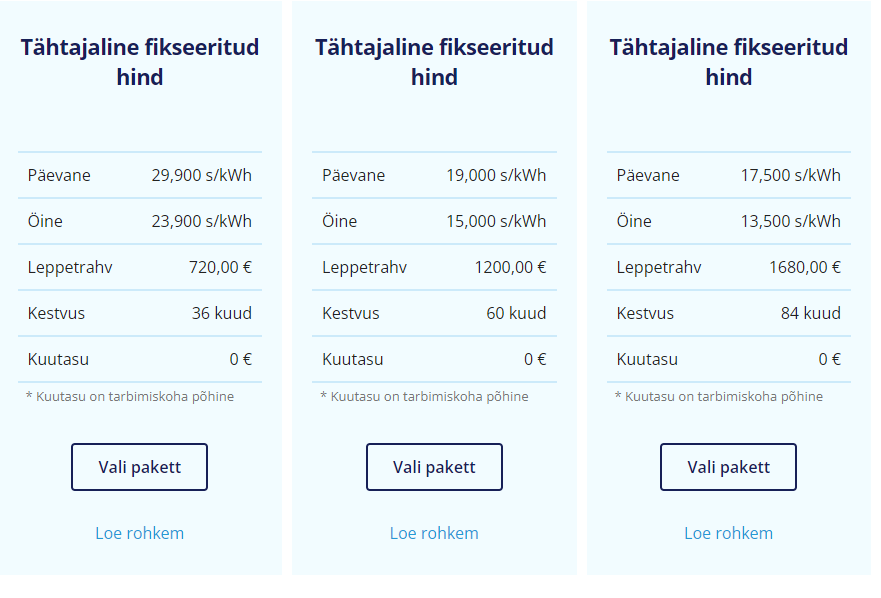The height and width of the screenshot is (598, 881).
Task: Click the 19,000 s/kWh daytime price
Action: click(x=496, y=175)
